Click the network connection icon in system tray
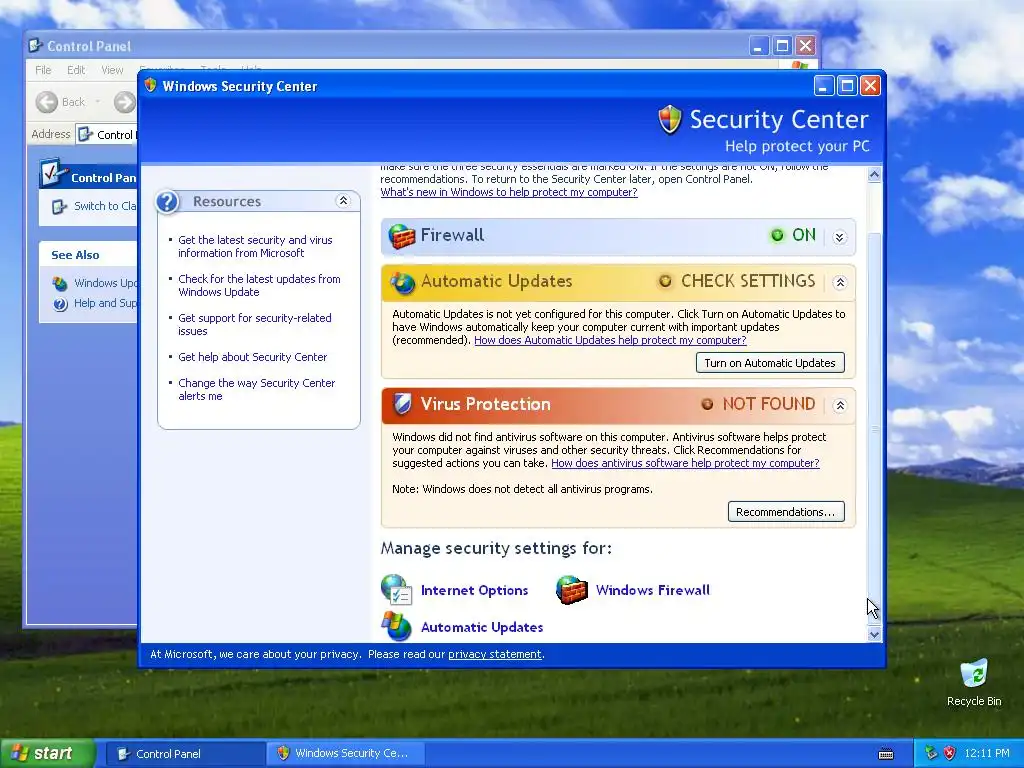The width and height of the screenshot is (1024, 768). [x=931, y=753]
